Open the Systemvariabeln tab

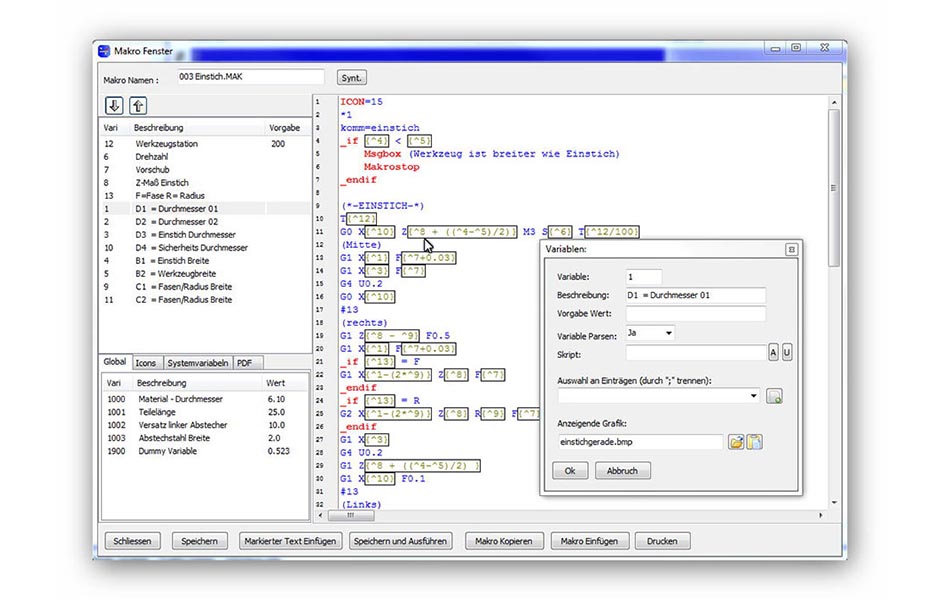pos(198,363)
